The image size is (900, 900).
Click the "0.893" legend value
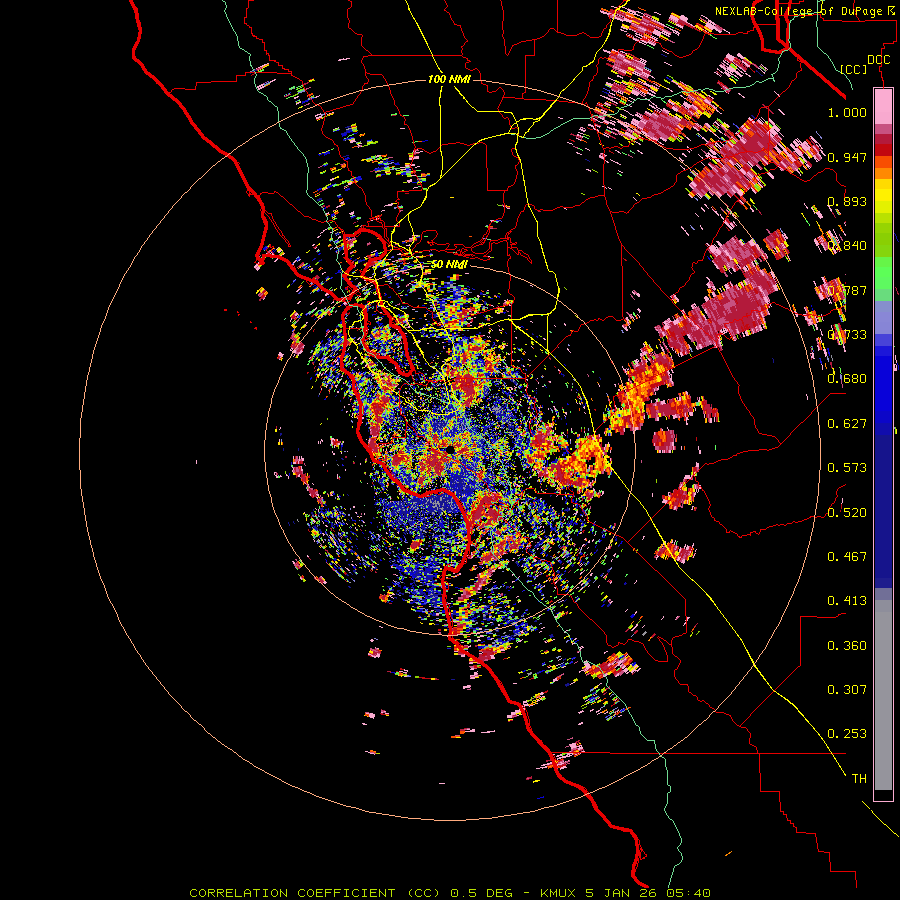[x=847, y=201]
